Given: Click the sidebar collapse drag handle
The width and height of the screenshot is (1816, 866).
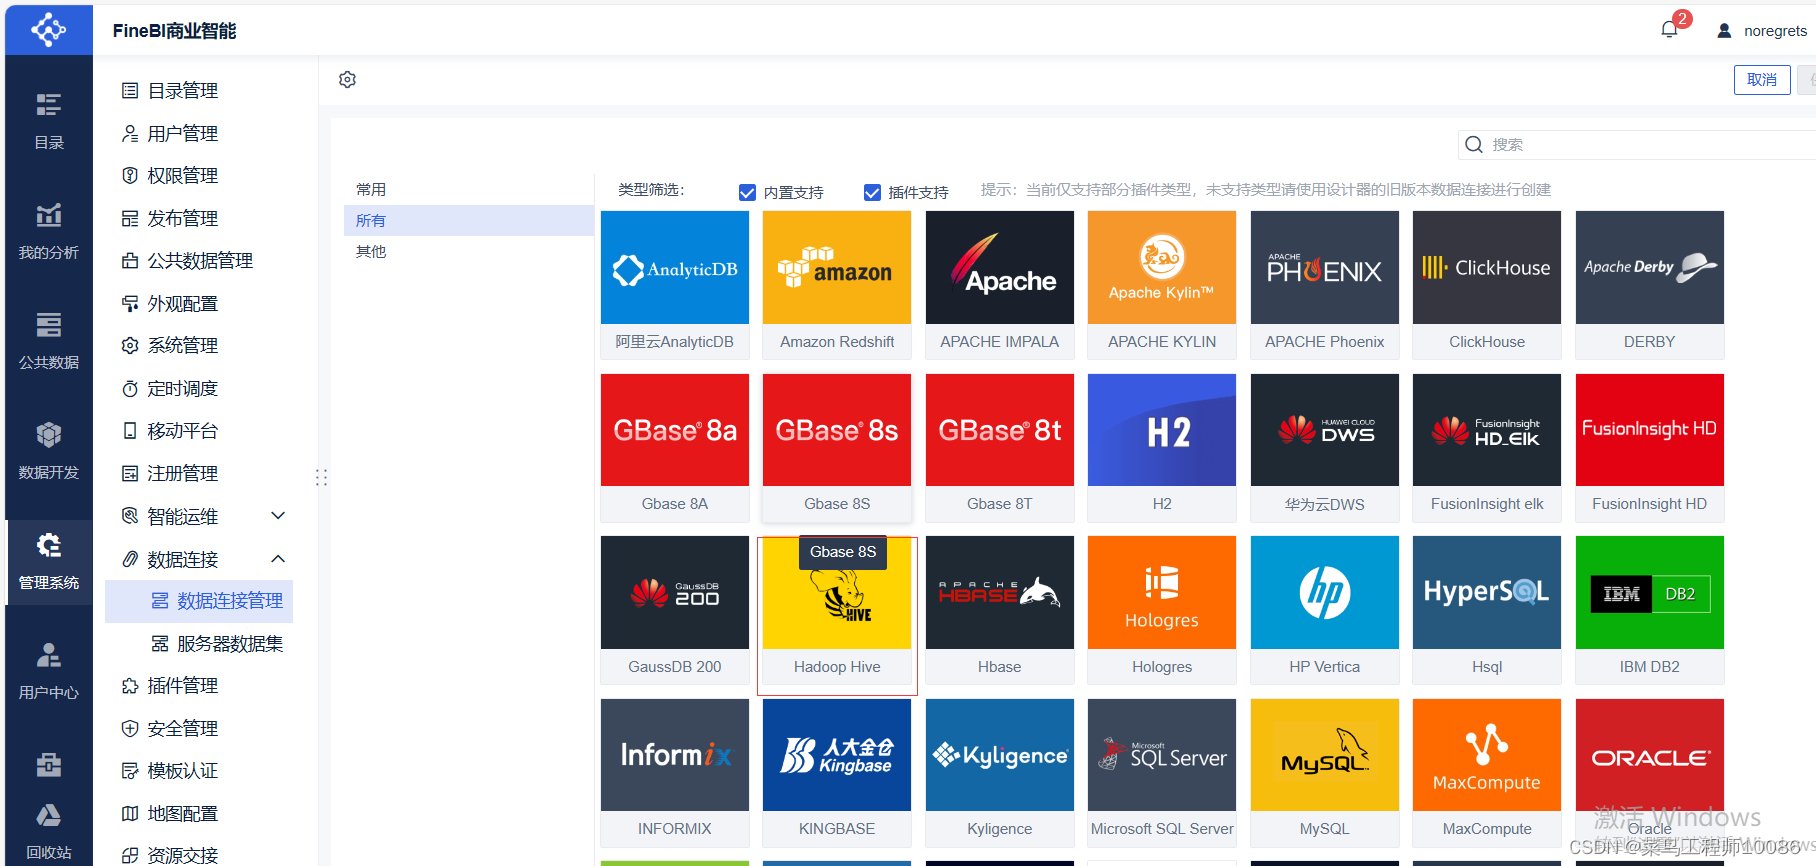Looking at the screenshot, I should pyautogui.click(x=321, y=477).
